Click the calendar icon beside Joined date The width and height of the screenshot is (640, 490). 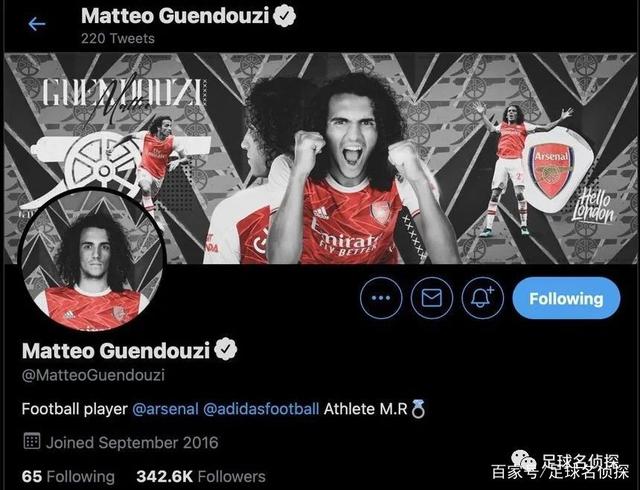tap(31, 442)
